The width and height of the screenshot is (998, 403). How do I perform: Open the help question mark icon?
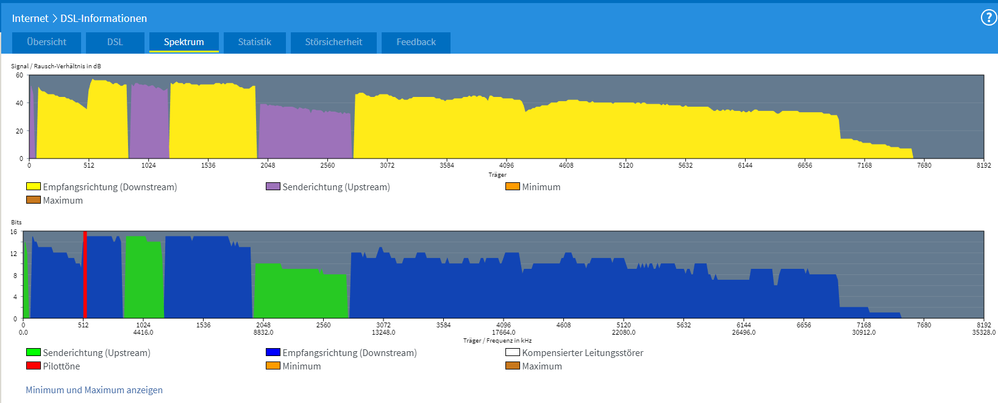pos(988,18)
